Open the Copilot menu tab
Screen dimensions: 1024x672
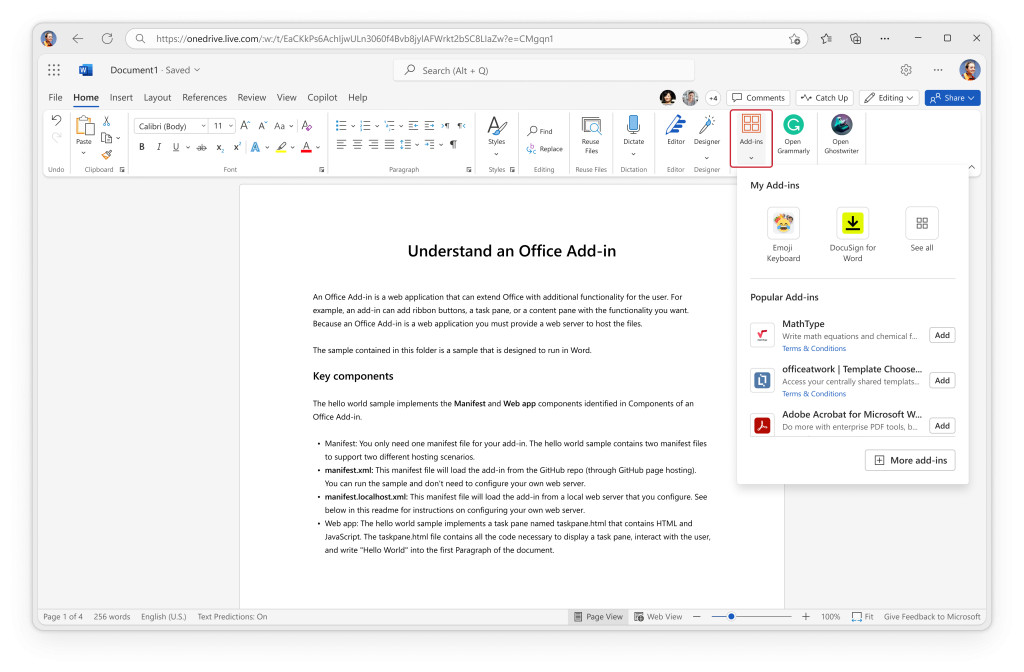[322, 97]
